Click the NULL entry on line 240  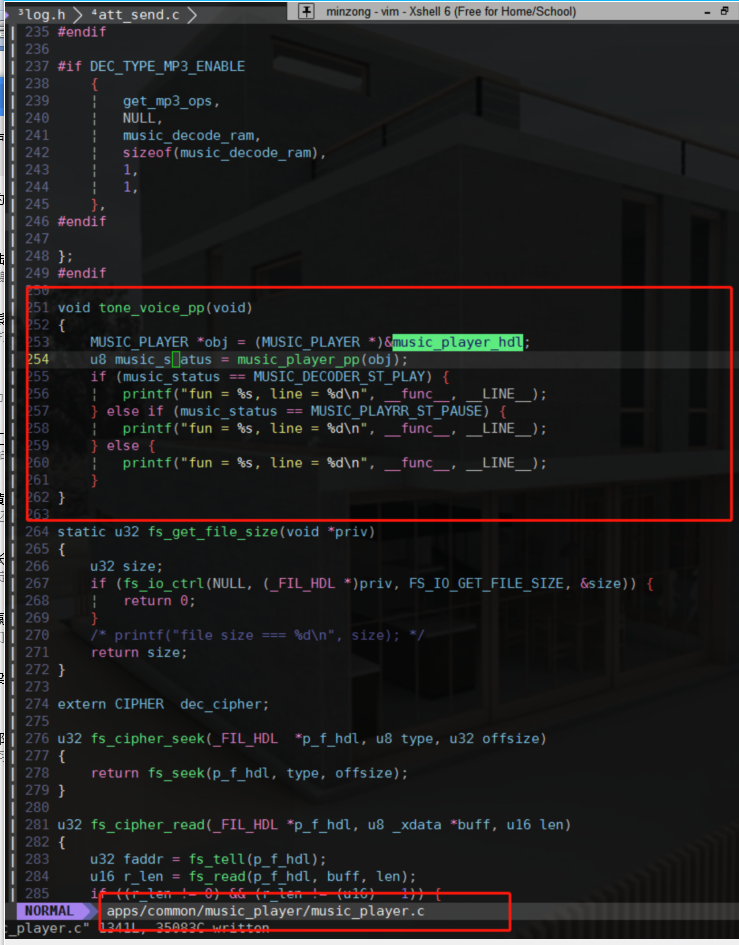[139, 118]
